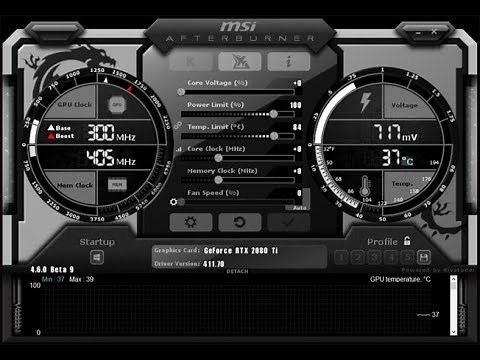Image resolution: width=480 pixels, height=360 pixels.
Task: Close the Afterburner window
Action: [434, 32]
